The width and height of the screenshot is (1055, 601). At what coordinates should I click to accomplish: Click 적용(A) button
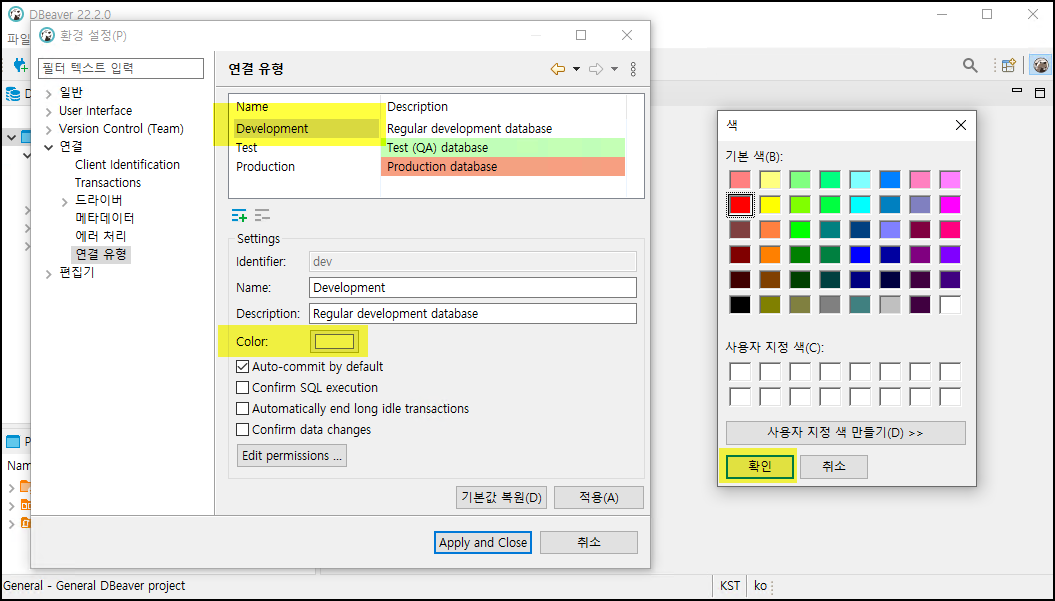pyautogui.click(x=599, y=497)
